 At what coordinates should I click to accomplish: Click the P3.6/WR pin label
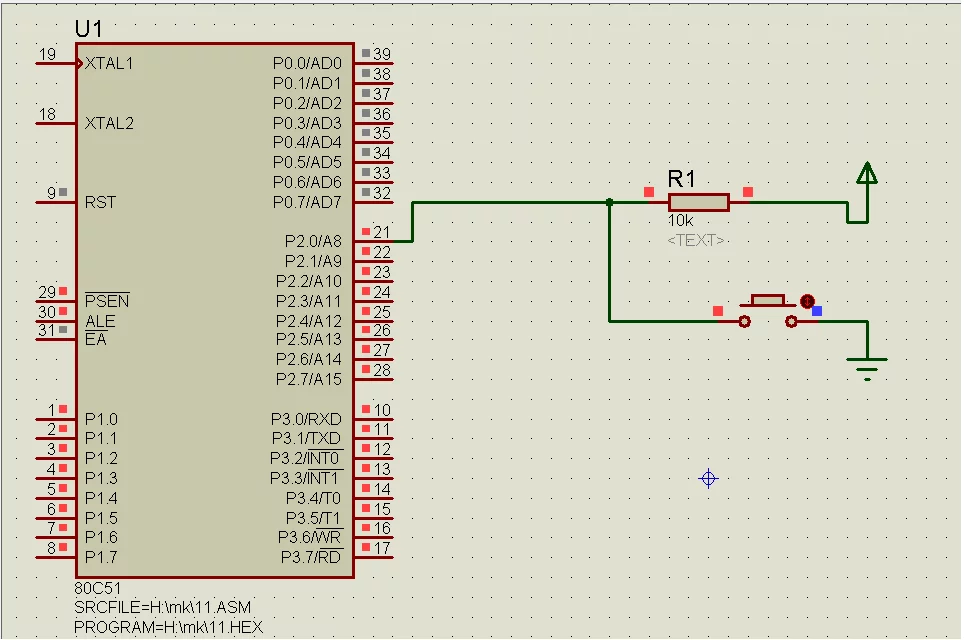click(x=310, y=537)
